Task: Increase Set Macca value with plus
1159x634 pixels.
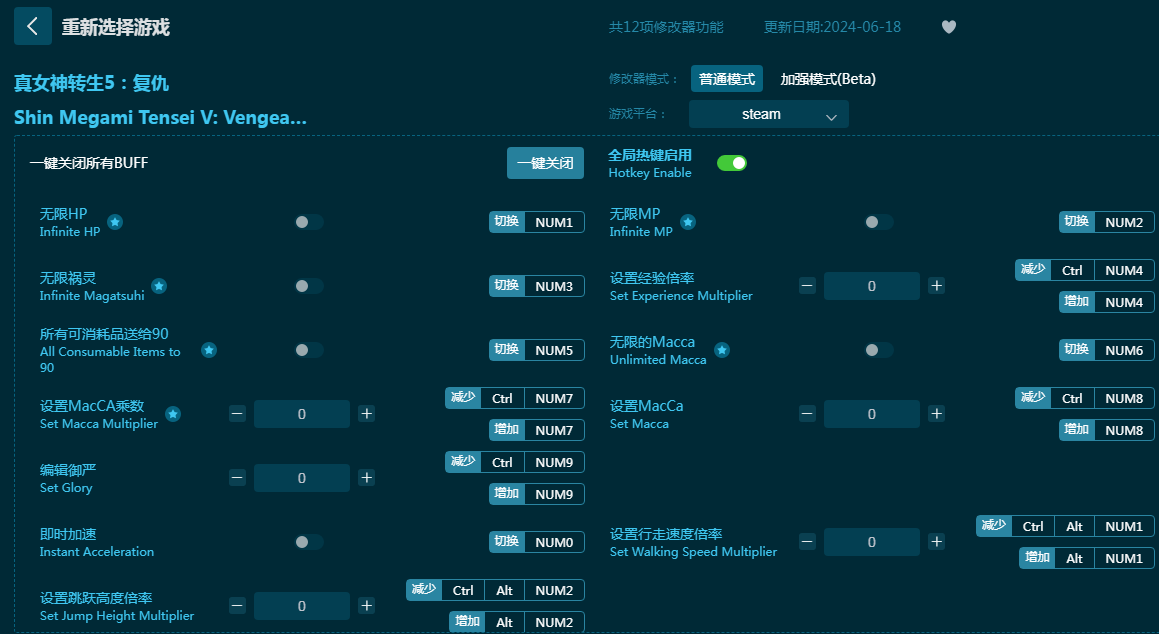Action: [937, 414]
